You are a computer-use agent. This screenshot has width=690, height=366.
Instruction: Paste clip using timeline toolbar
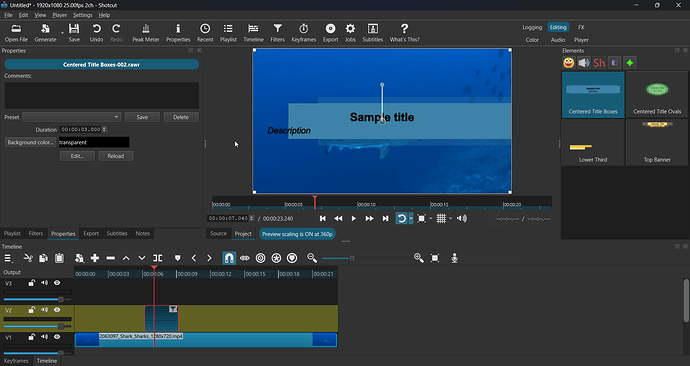tap(59, 258)
